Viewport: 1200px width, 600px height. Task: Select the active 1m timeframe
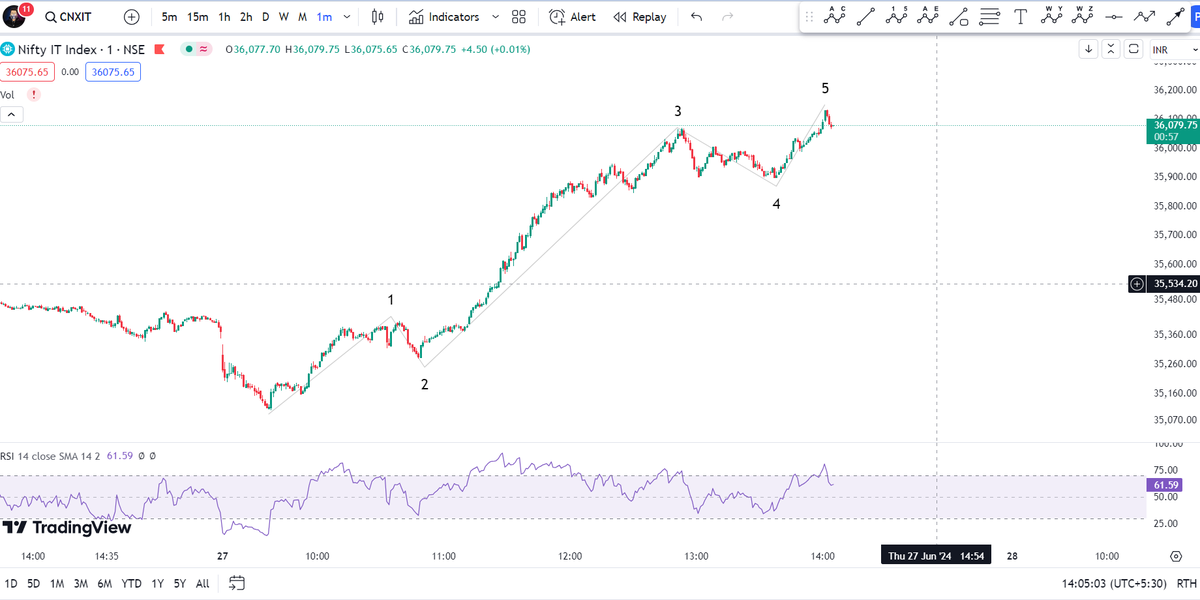[x=324, y=17]
